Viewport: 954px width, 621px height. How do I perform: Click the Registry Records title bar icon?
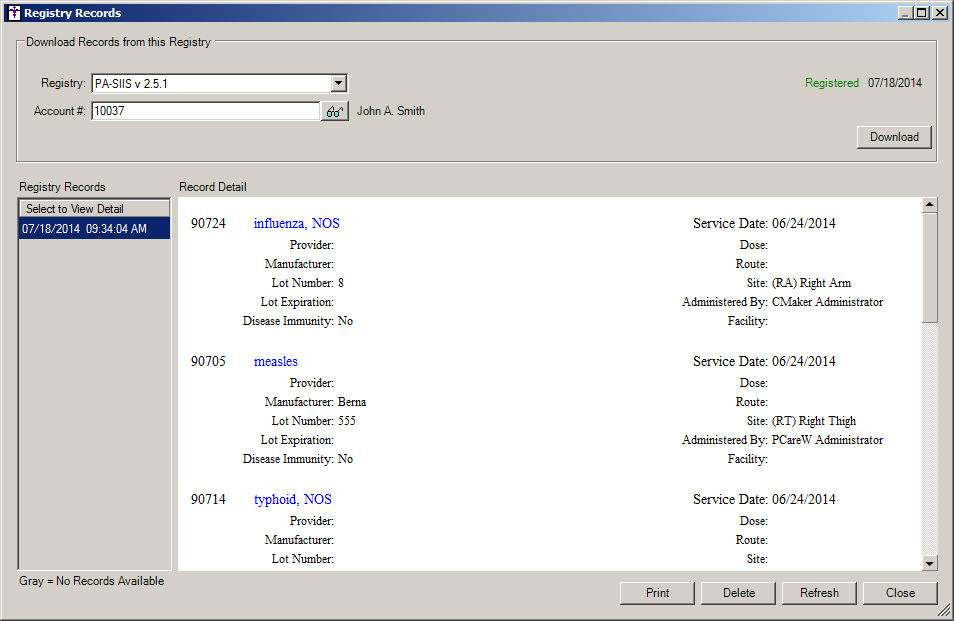(x=13, y=13)
